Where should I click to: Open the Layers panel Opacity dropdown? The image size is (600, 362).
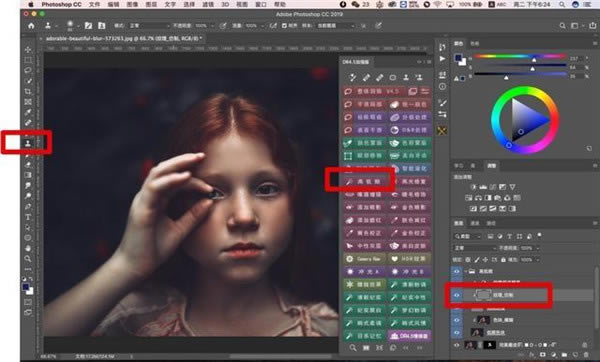click(538, 248)
